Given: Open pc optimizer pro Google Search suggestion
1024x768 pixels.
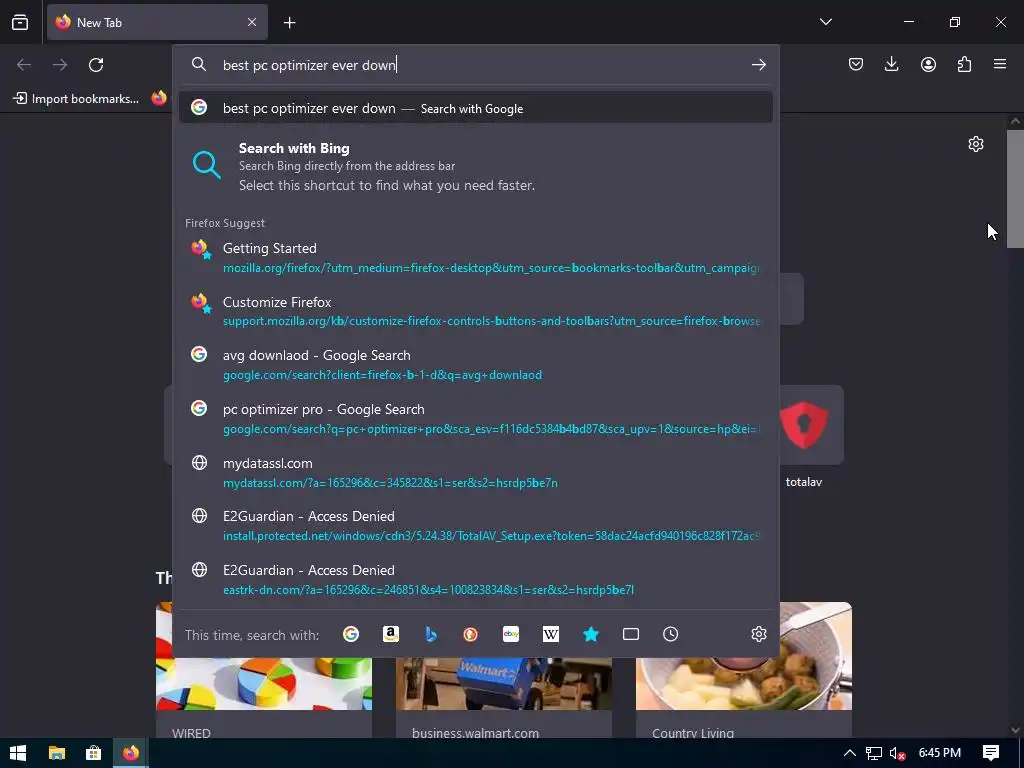Looking at the screenshot, I should (x=475, y=419).
